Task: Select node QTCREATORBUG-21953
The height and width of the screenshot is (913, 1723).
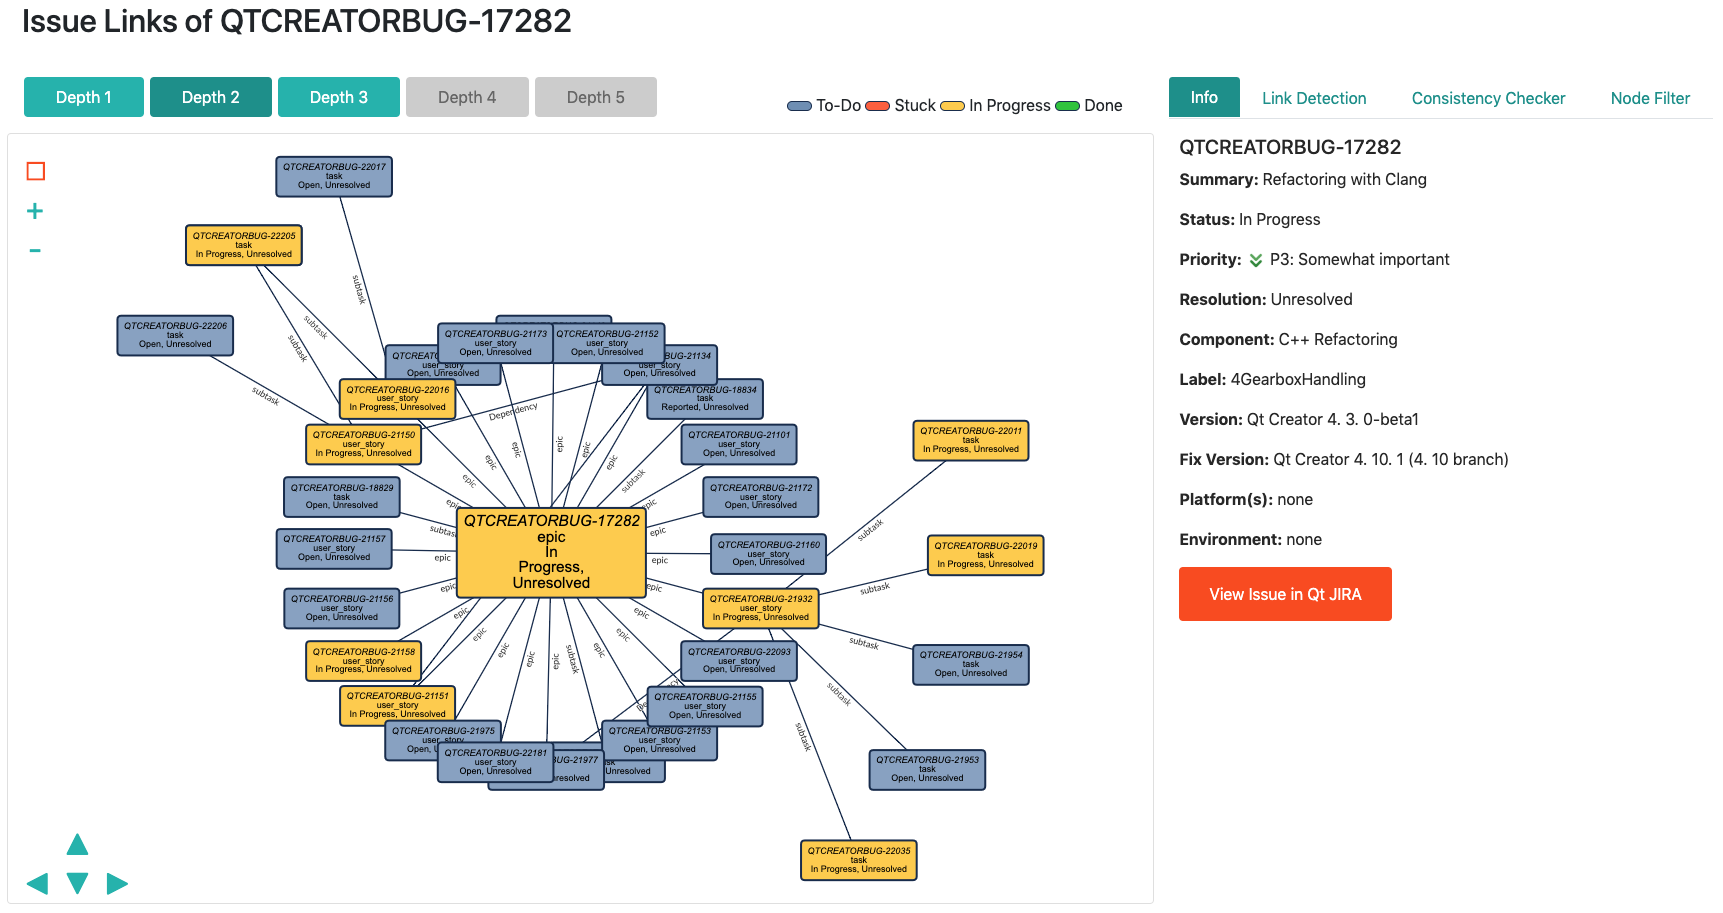Action: [928, 769]
